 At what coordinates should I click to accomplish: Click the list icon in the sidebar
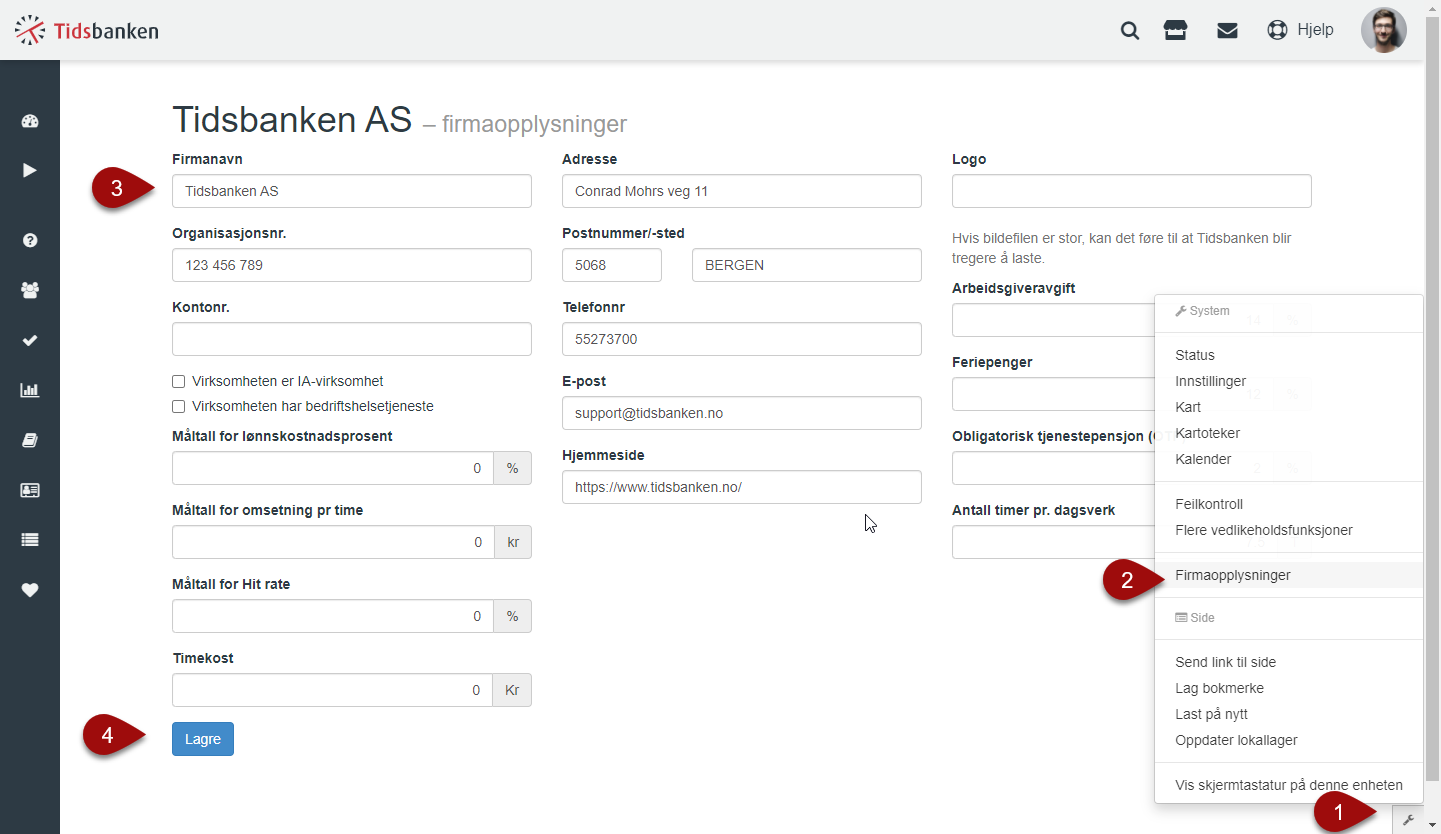coord(30,540)
